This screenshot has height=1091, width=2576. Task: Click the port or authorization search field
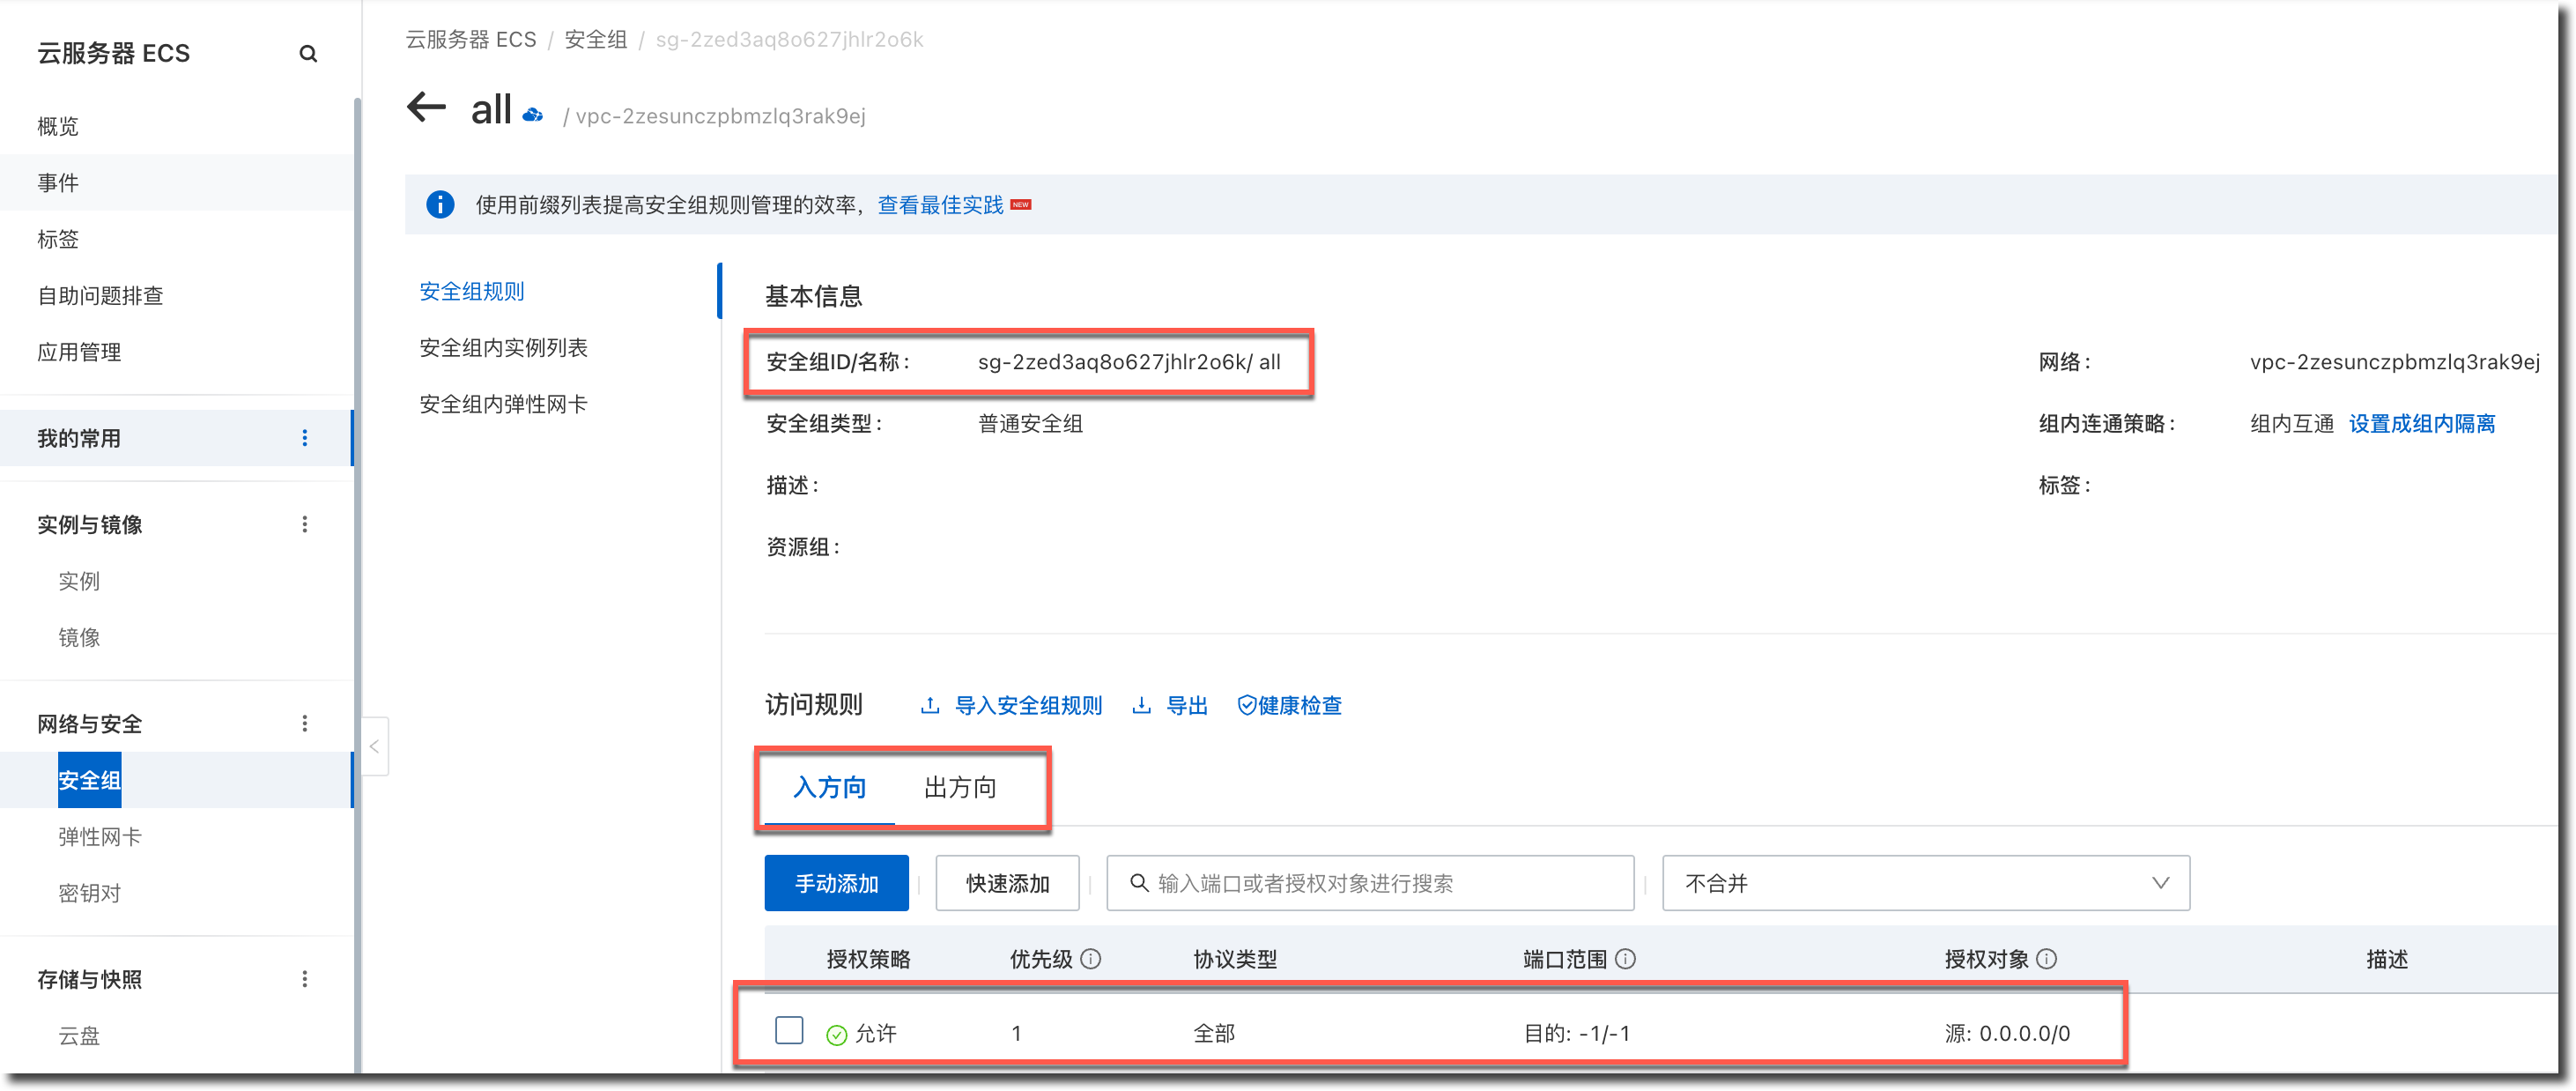[x=1370, y=883]
